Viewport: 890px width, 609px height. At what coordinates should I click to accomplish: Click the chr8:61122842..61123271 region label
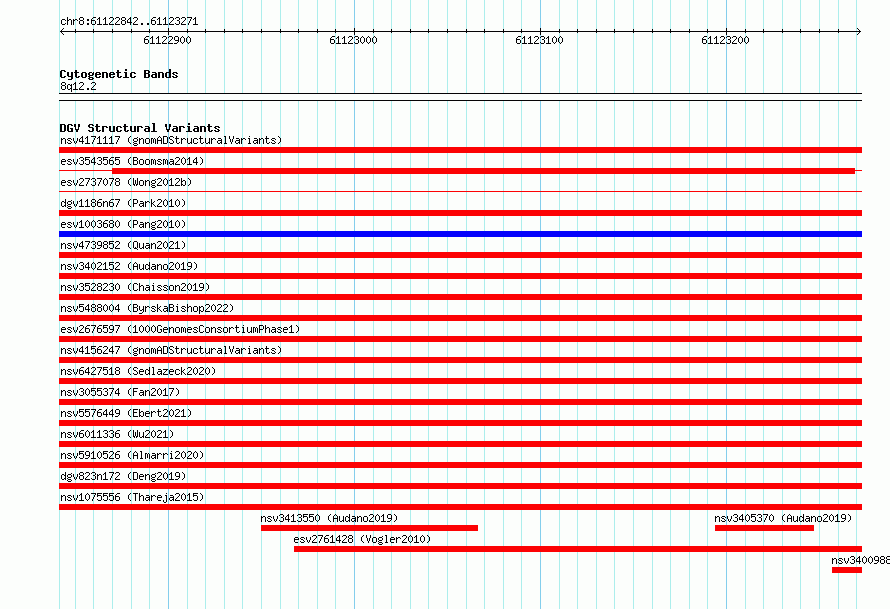129,21
